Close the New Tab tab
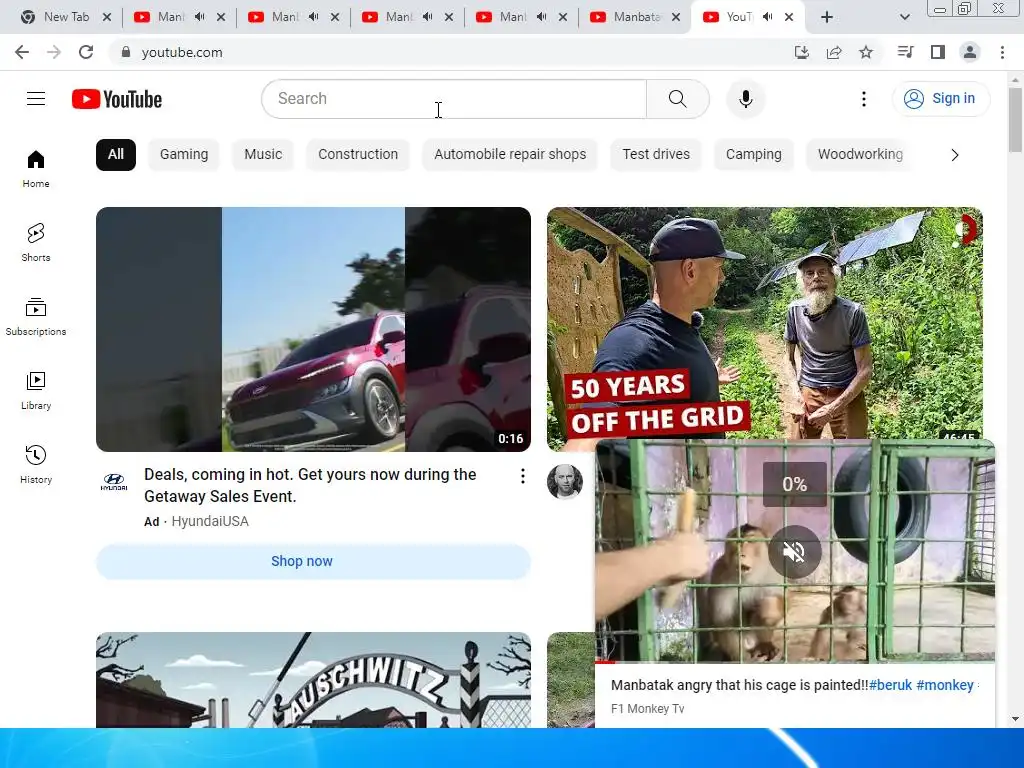 click(x=107, y=17)
